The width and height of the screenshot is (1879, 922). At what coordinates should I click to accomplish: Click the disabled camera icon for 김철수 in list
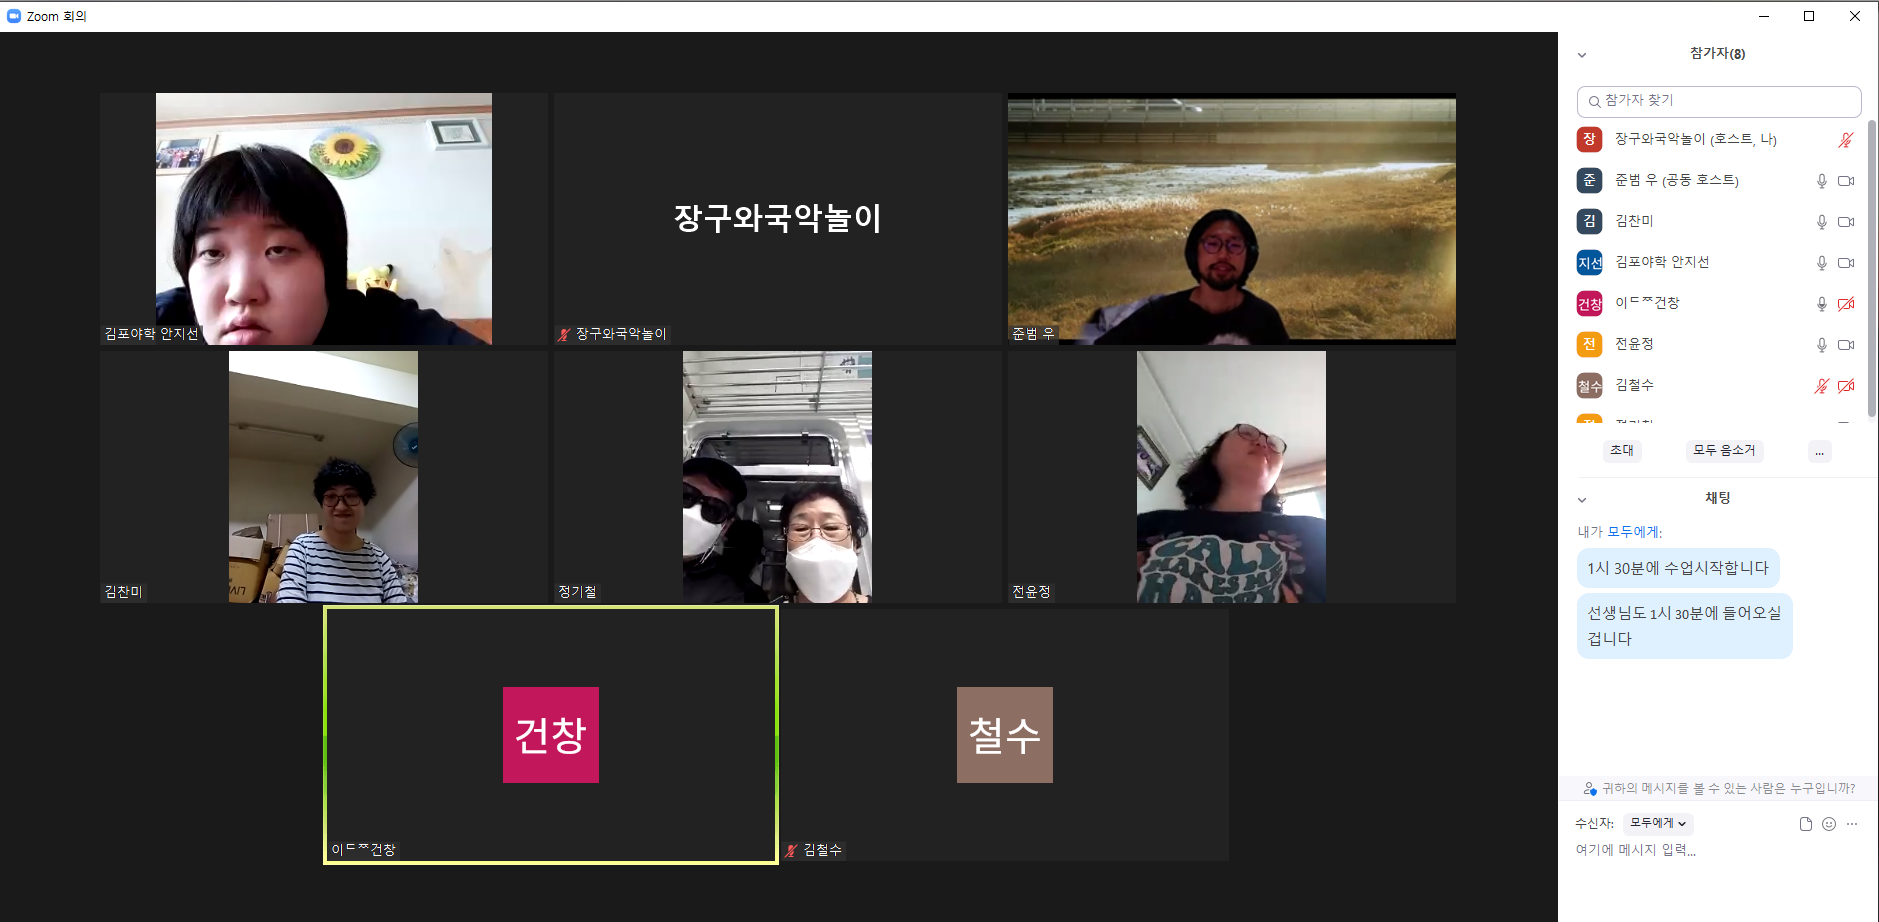[1846, 386]
